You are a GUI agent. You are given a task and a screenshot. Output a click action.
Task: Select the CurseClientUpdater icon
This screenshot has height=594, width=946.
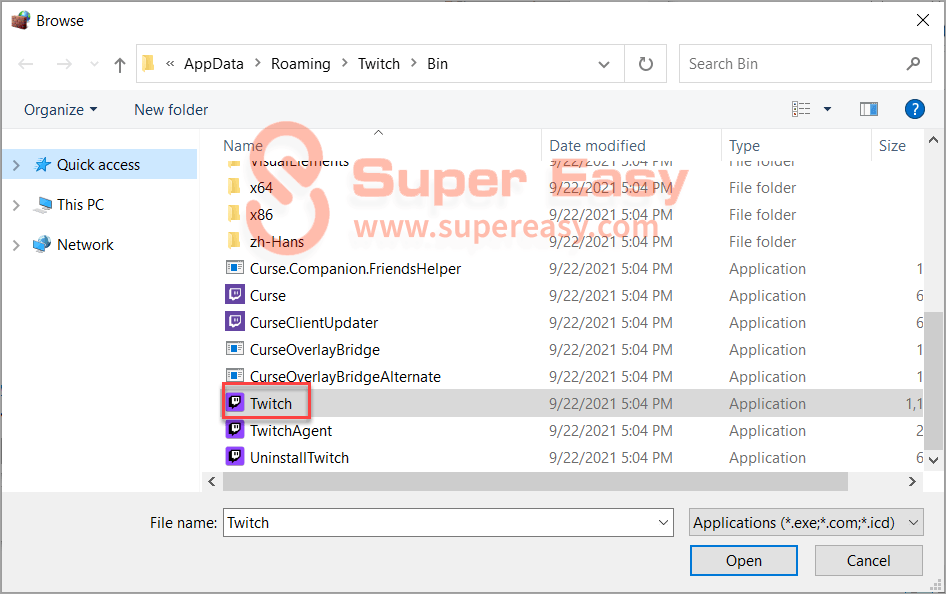pos(235,321)
